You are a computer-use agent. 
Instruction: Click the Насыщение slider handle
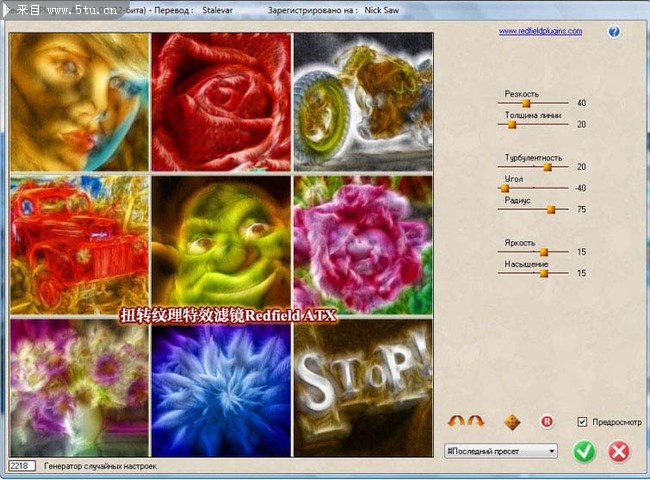544,272
